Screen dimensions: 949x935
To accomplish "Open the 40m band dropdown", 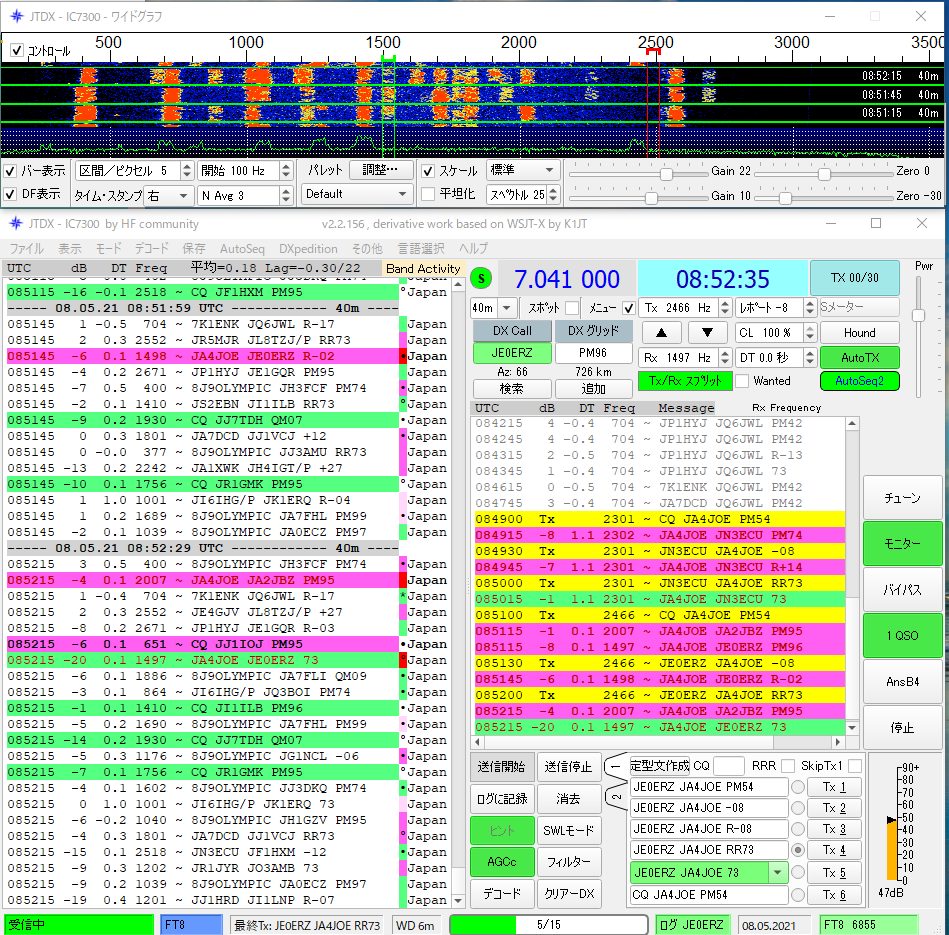I will click(x=507, y=308).
